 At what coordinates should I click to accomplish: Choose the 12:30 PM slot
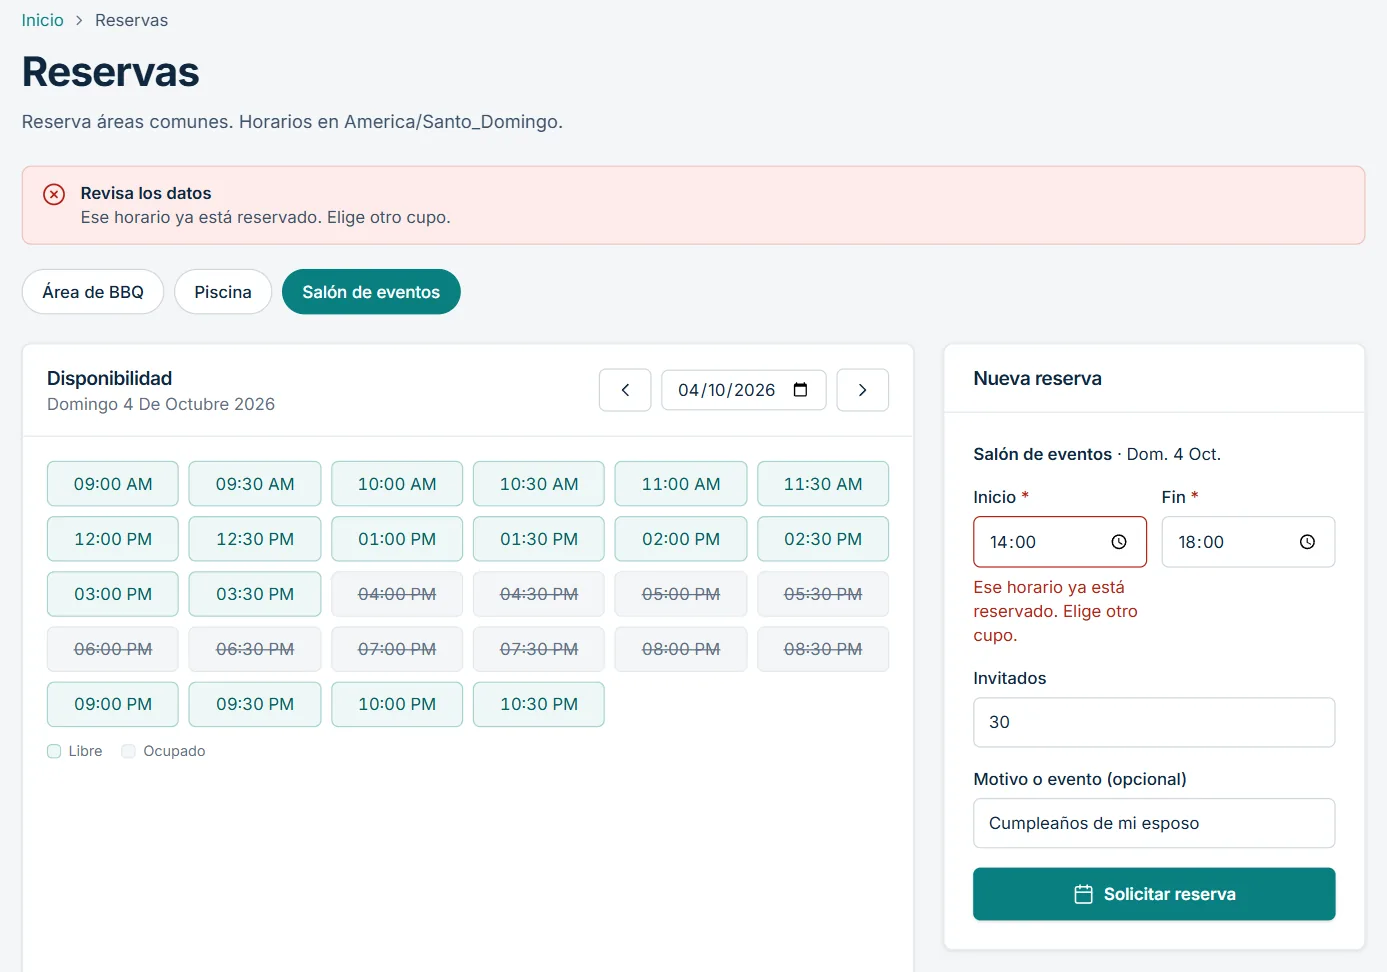(255, 539)
